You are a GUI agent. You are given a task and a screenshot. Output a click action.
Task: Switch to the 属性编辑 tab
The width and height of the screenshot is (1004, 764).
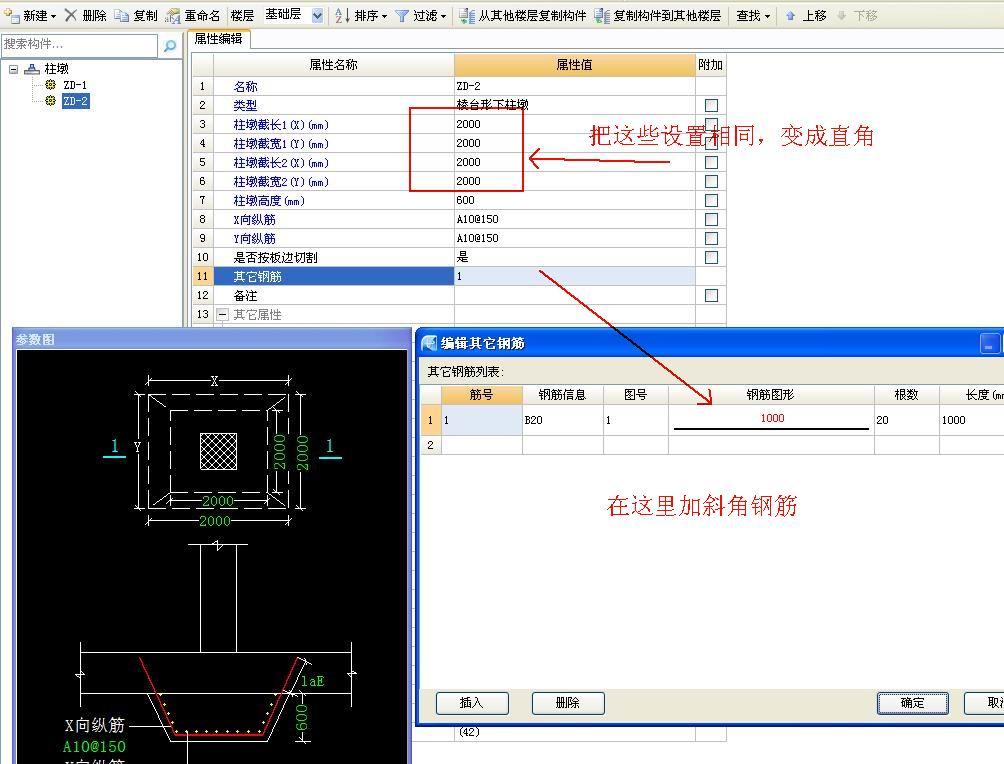[218, 39]
